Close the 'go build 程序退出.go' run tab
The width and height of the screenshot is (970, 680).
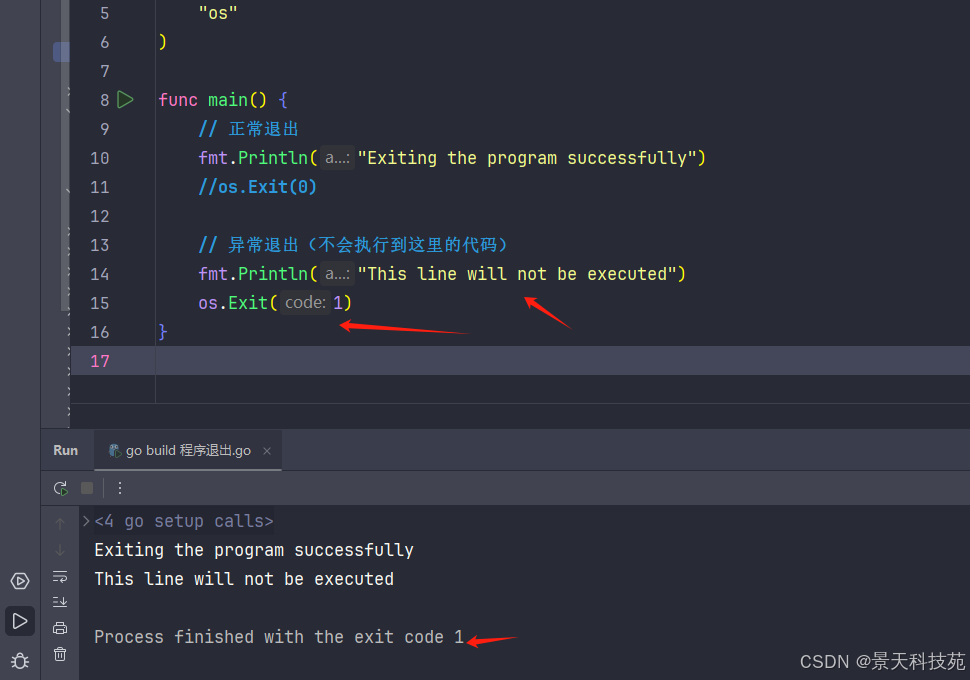click(x=267, y=451)
